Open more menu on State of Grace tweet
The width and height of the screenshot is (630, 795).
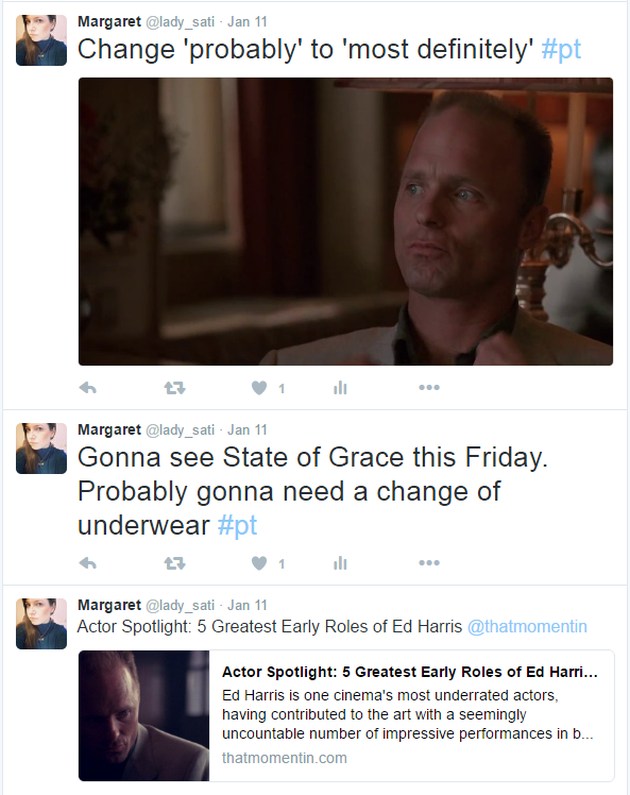pyautogui.click(x=429, y=563)
